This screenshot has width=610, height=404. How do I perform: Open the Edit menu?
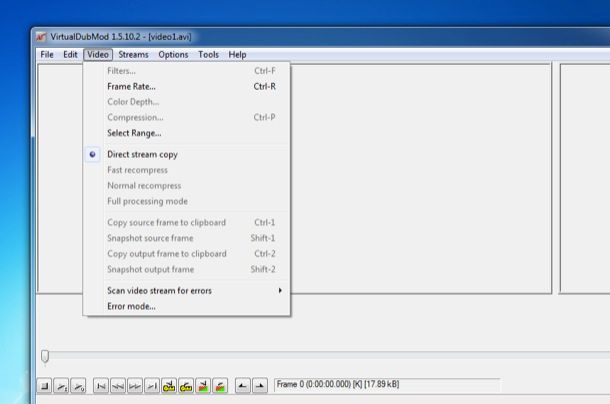[70, 54]
